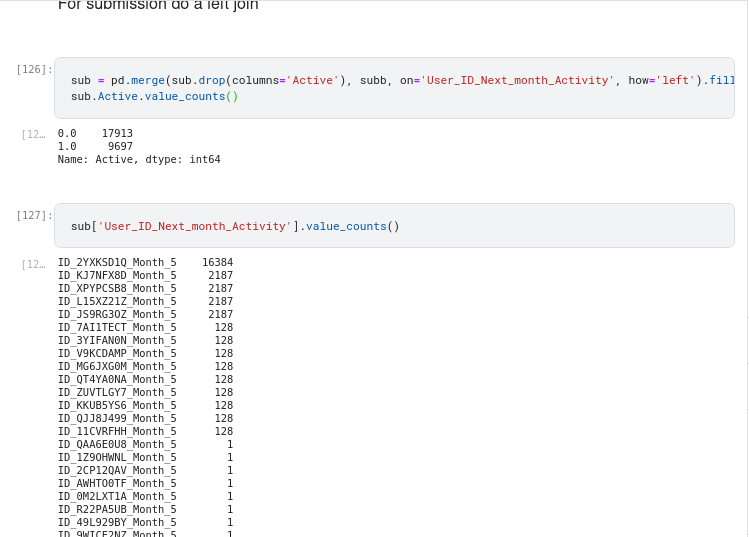Click inside code cell 126 on the pd.merge line
The width and height of the screenshot is (749, 537).
pos(400,80)
